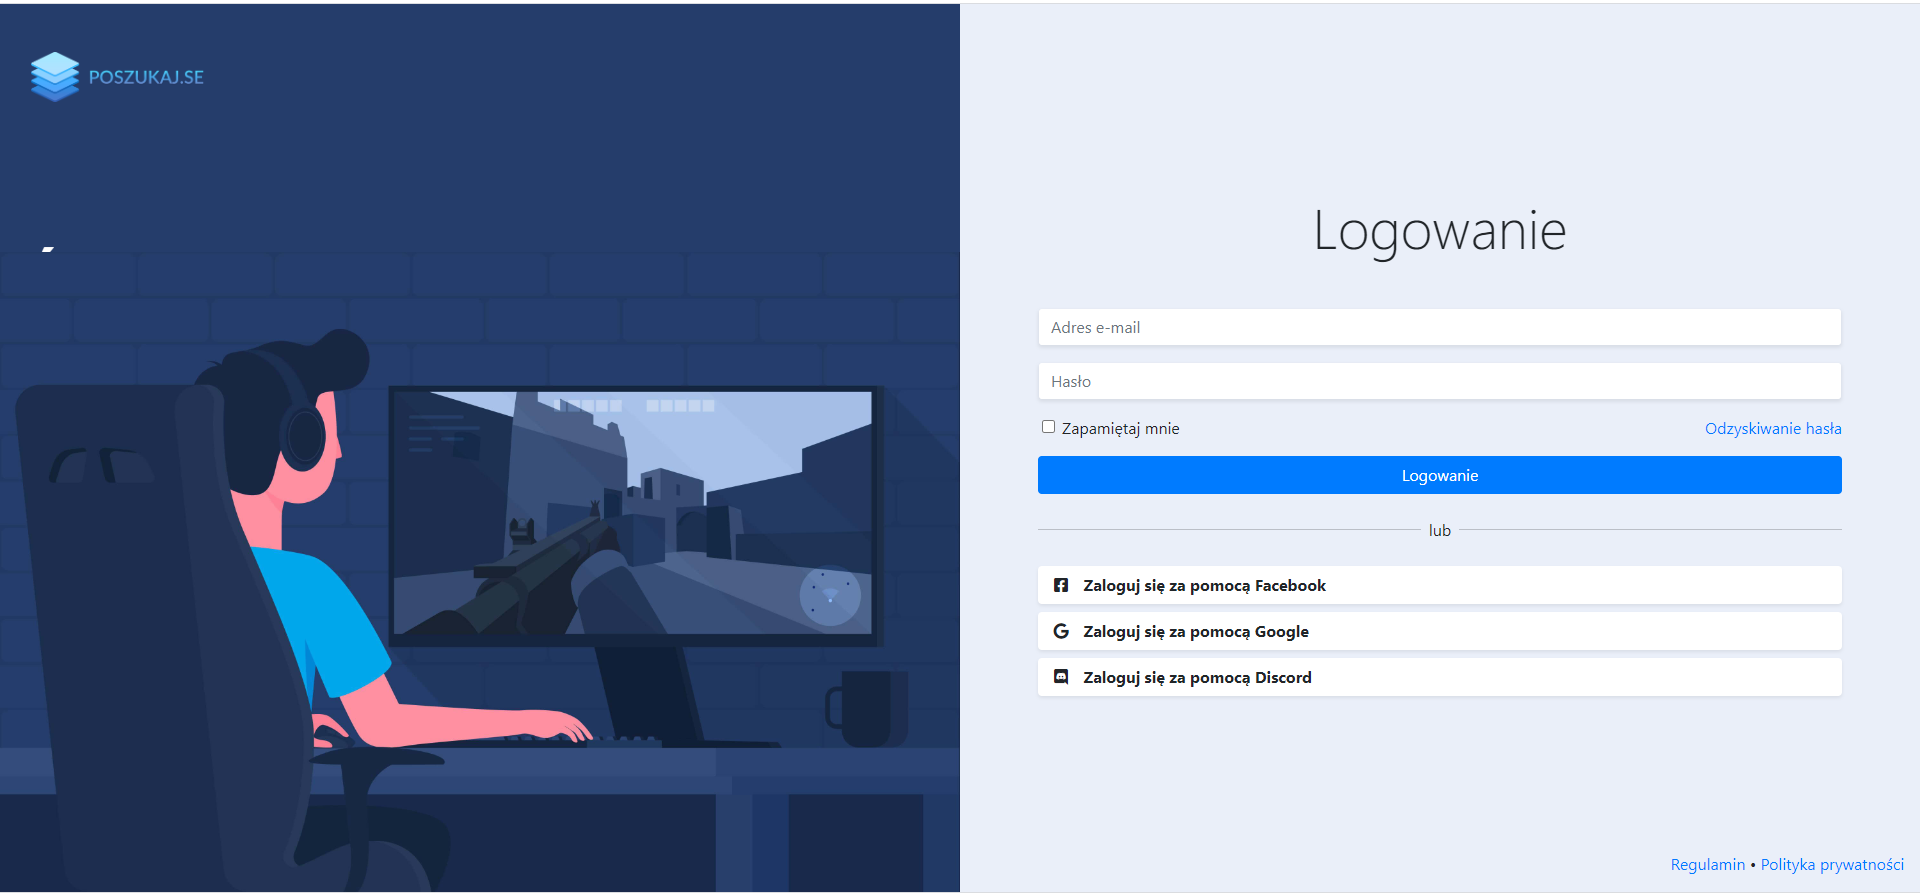Open the Regulamin link
This screenshot has width=1920, height=893.
coord(1707,864)
